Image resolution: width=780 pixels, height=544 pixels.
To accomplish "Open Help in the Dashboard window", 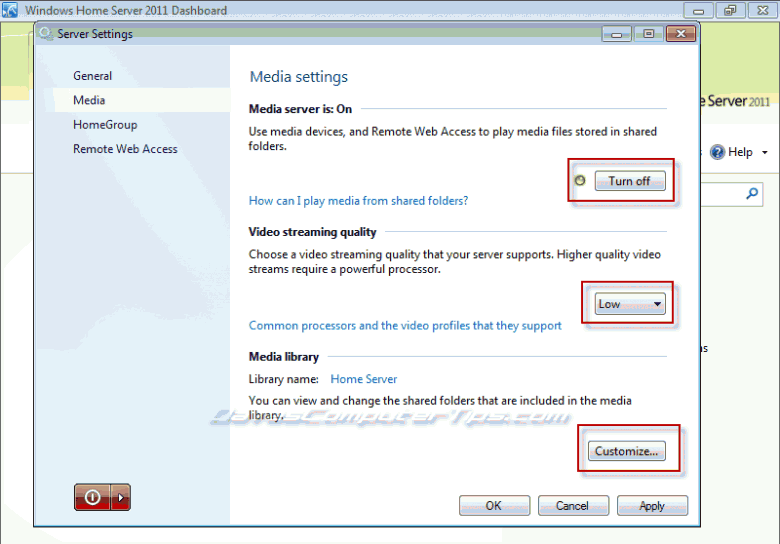I will [732, 152].
